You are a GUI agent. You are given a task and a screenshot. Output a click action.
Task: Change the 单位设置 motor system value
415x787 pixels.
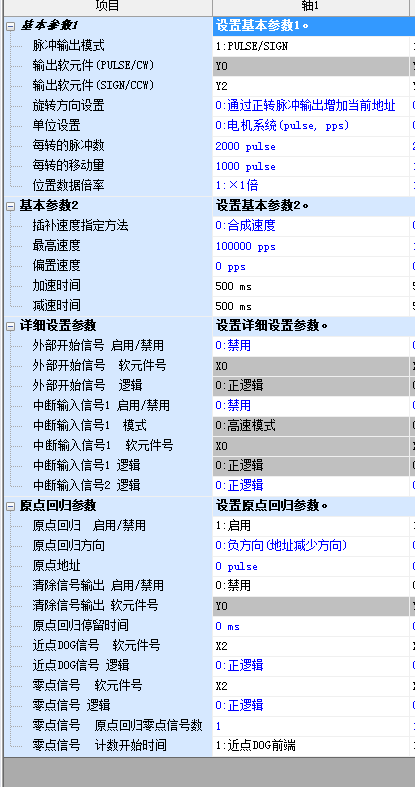[311, 126]
